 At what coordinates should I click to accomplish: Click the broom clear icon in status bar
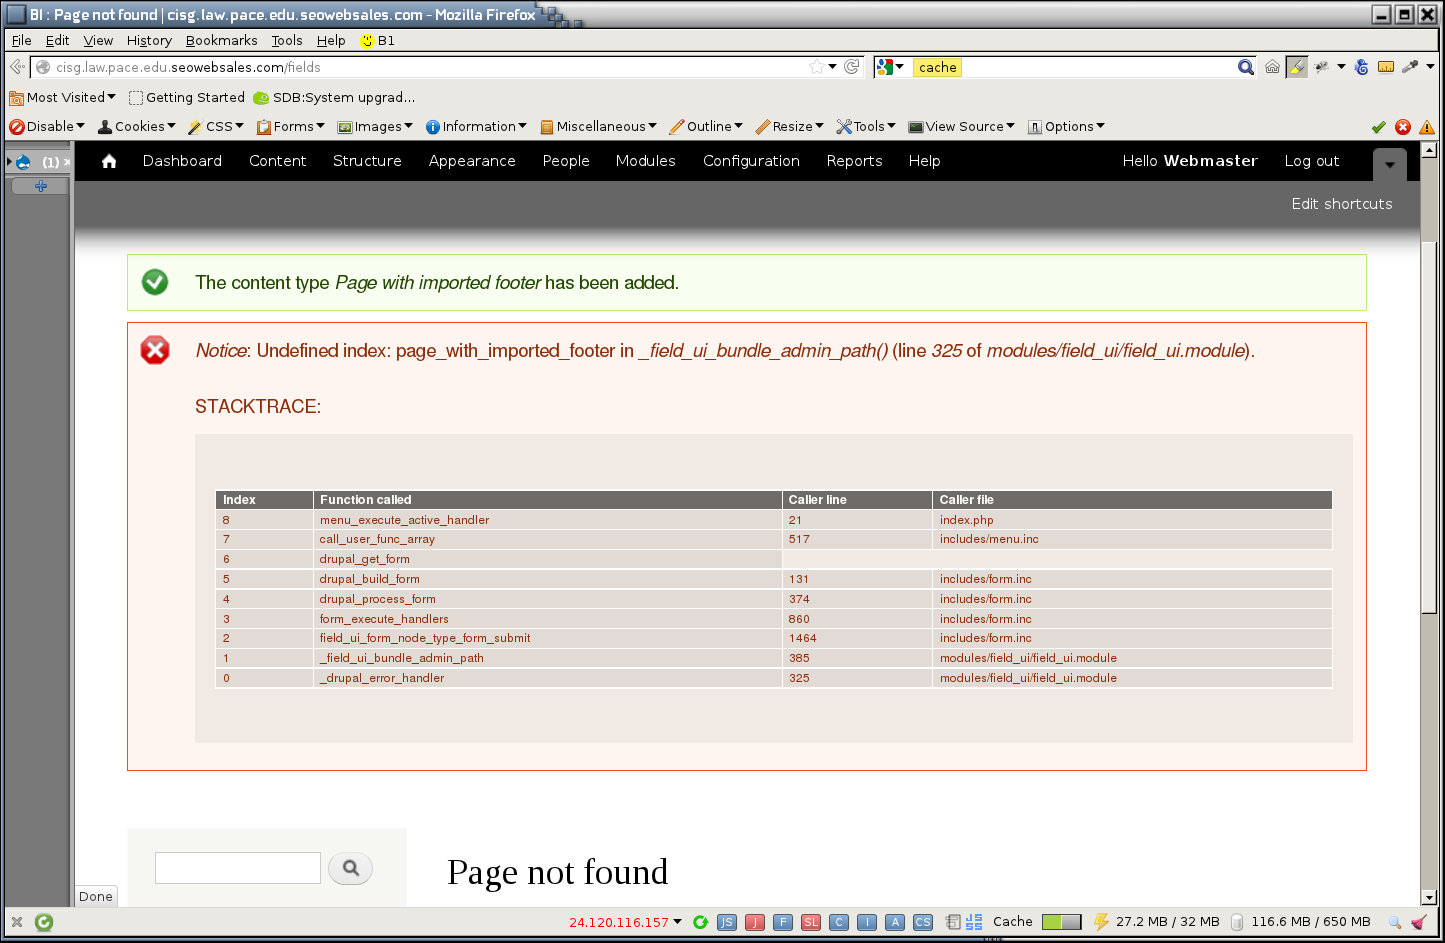tap(1419, 922)
